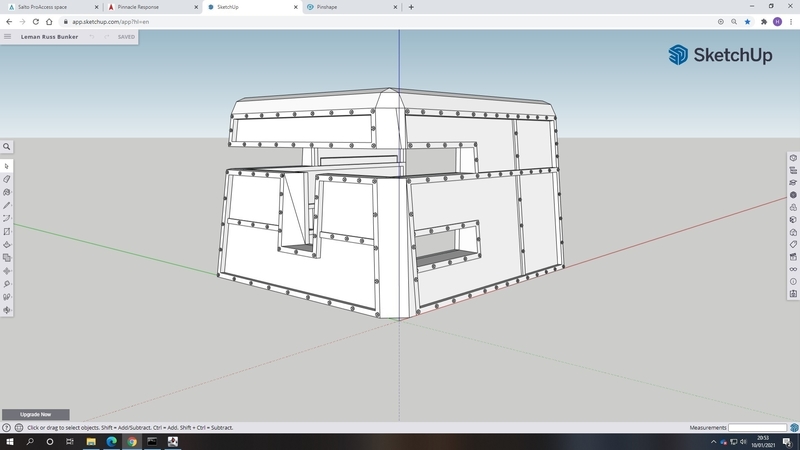Choose the Select arrow tool
The width and height of the screenshot is (800, 450).
7,166
